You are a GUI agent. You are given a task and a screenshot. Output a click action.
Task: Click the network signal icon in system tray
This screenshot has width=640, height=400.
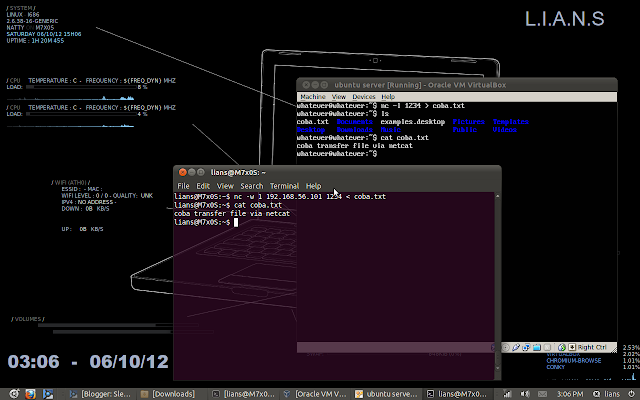tap(507, 394)
